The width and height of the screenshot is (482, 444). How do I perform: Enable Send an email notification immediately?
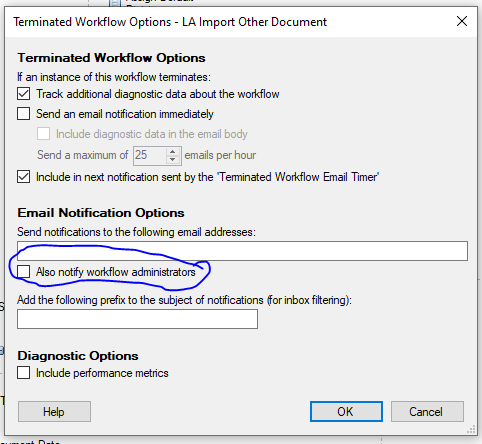(x=24, y=114)
